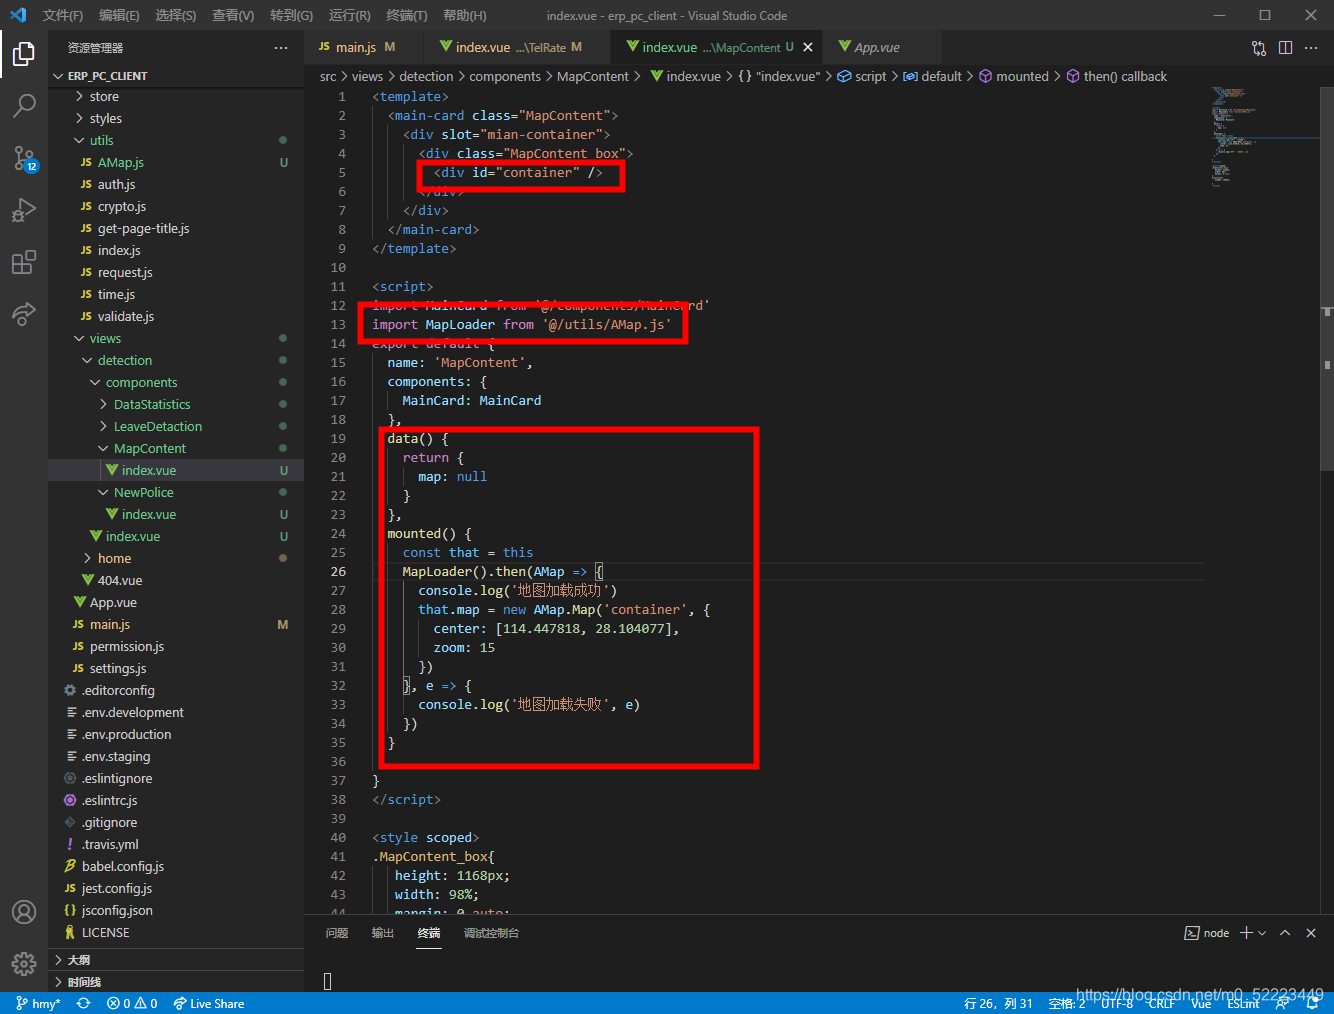Collapse the utils folder
The image size is (1334, 1014).
tap(102, 141)
